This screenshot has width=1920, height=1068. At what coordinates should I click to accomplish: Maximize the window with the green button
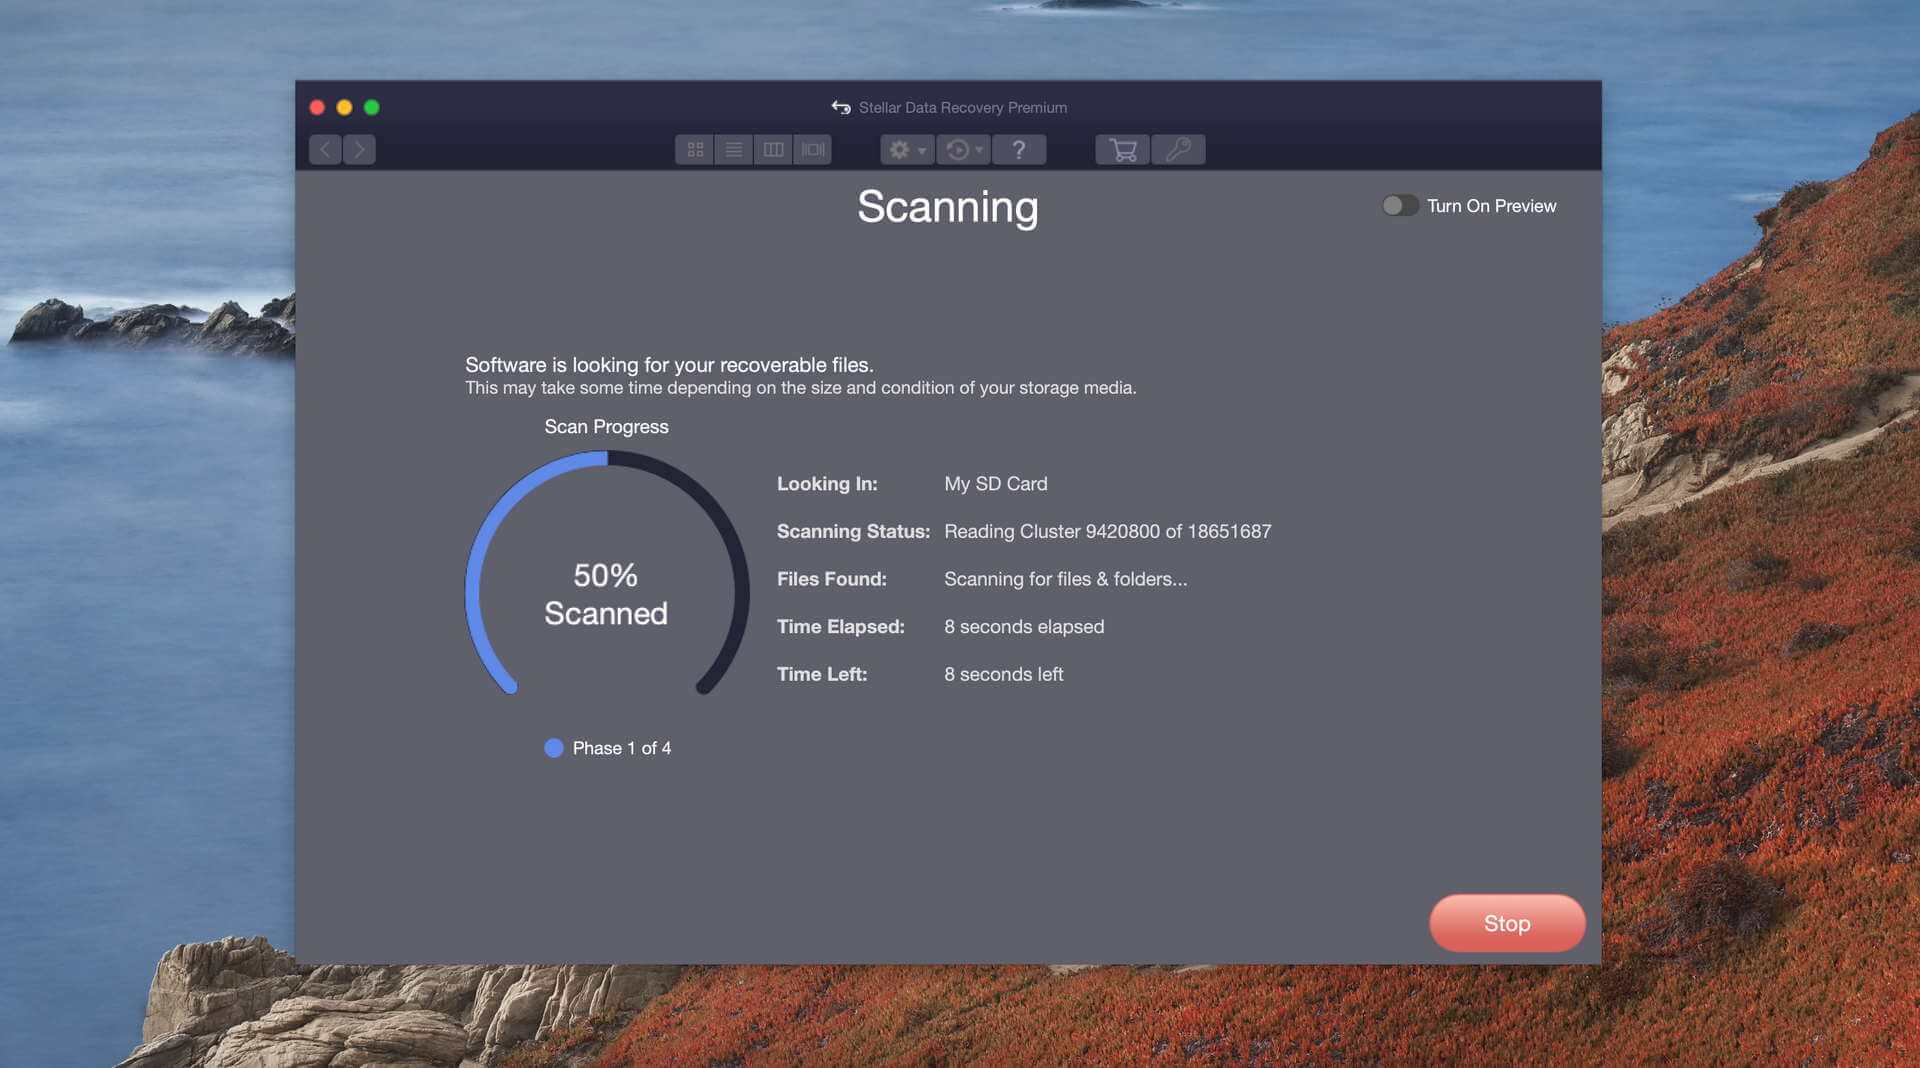click(372, 107)
